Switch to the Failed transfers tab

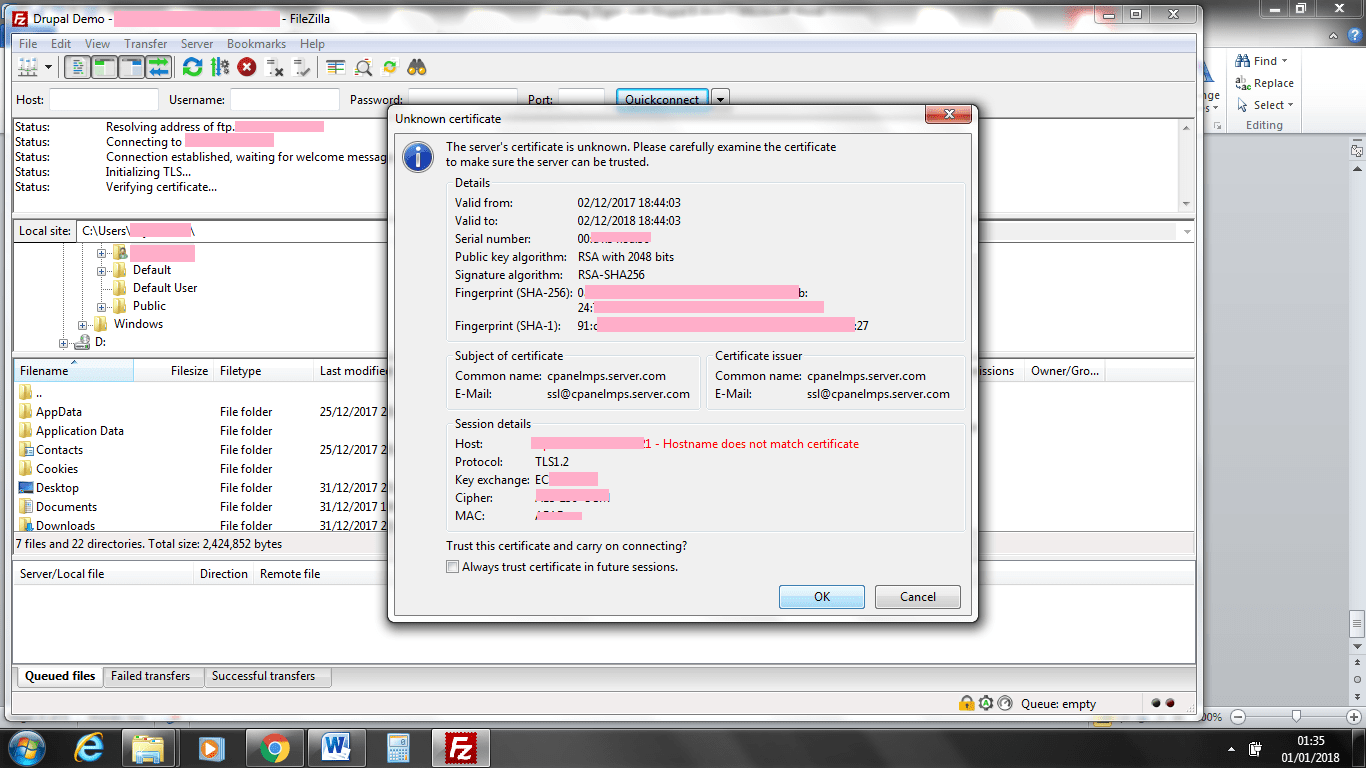(x=150, y=676)
